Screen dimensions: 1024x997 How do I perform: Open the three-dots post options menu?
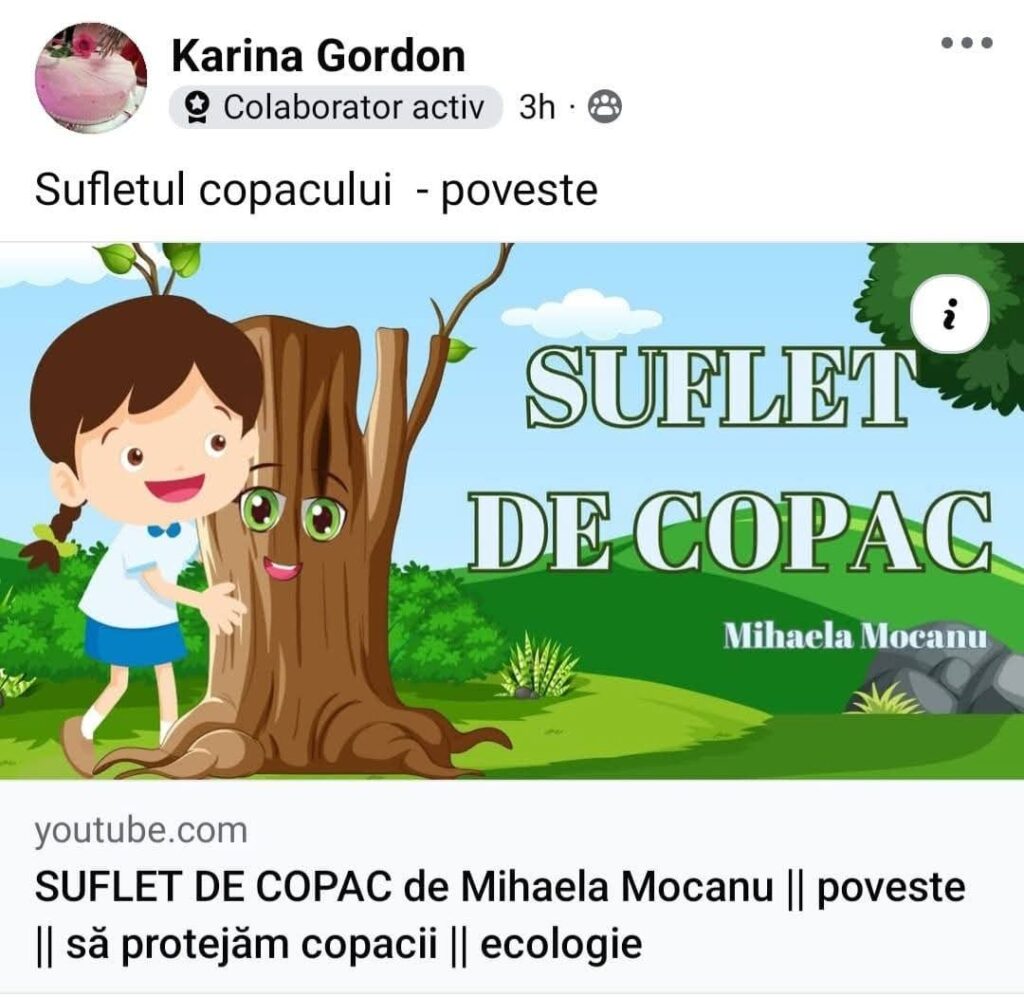(967, 43)
